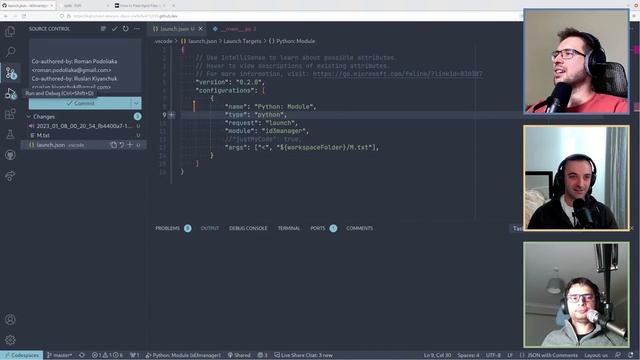640x360 pixels.
Task: Discard changes on launch.json row
Action: click(x=122, y=145)
